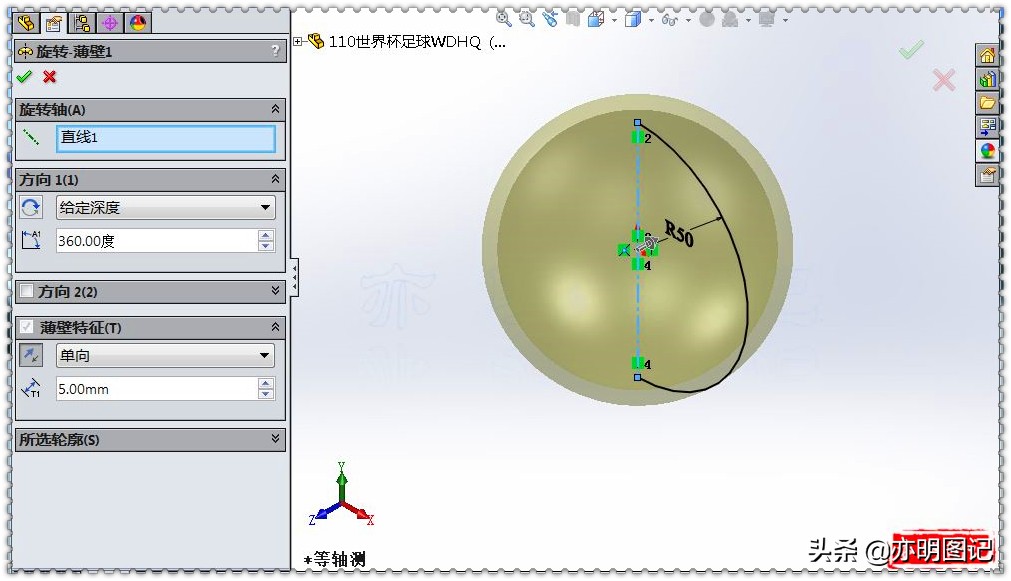Image resolution: width=1011 pixels, height=581 pixels.
Task: Enable the 方向2(2) direction checkbox
Action: click(x=27, y=291)
